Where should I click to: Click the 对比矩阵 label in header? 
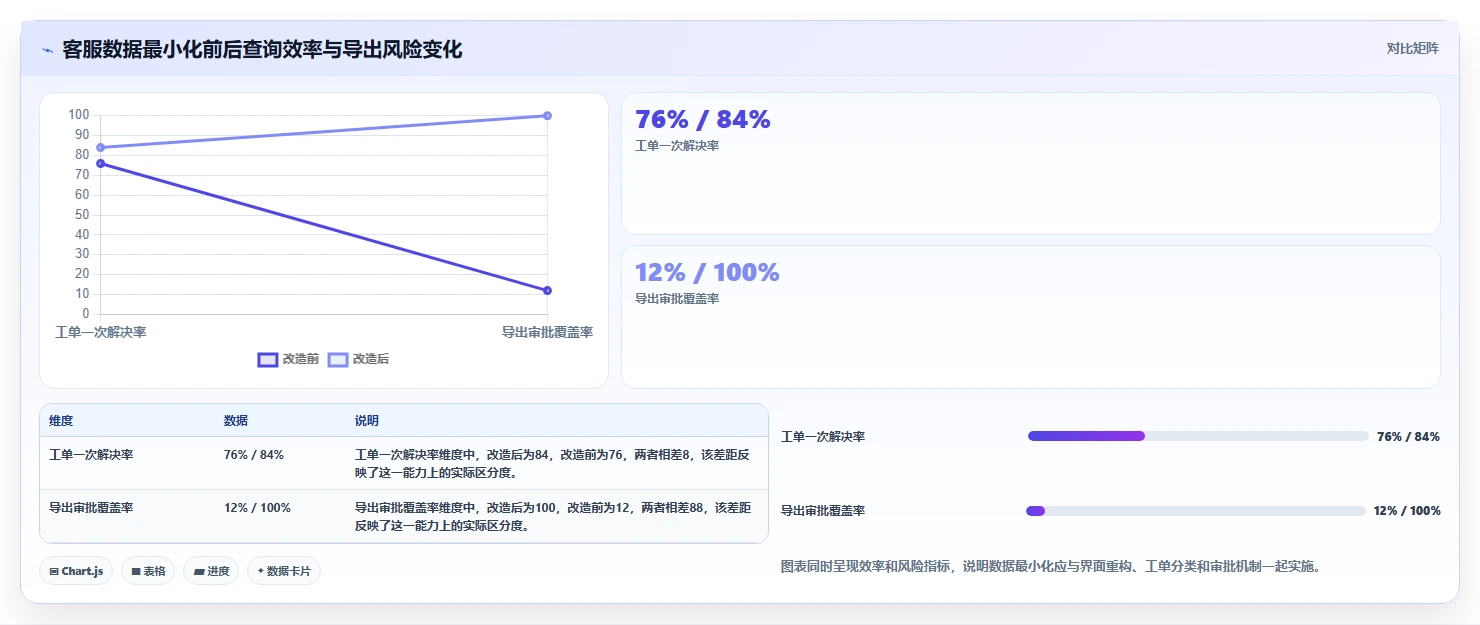click(1412, 48)
